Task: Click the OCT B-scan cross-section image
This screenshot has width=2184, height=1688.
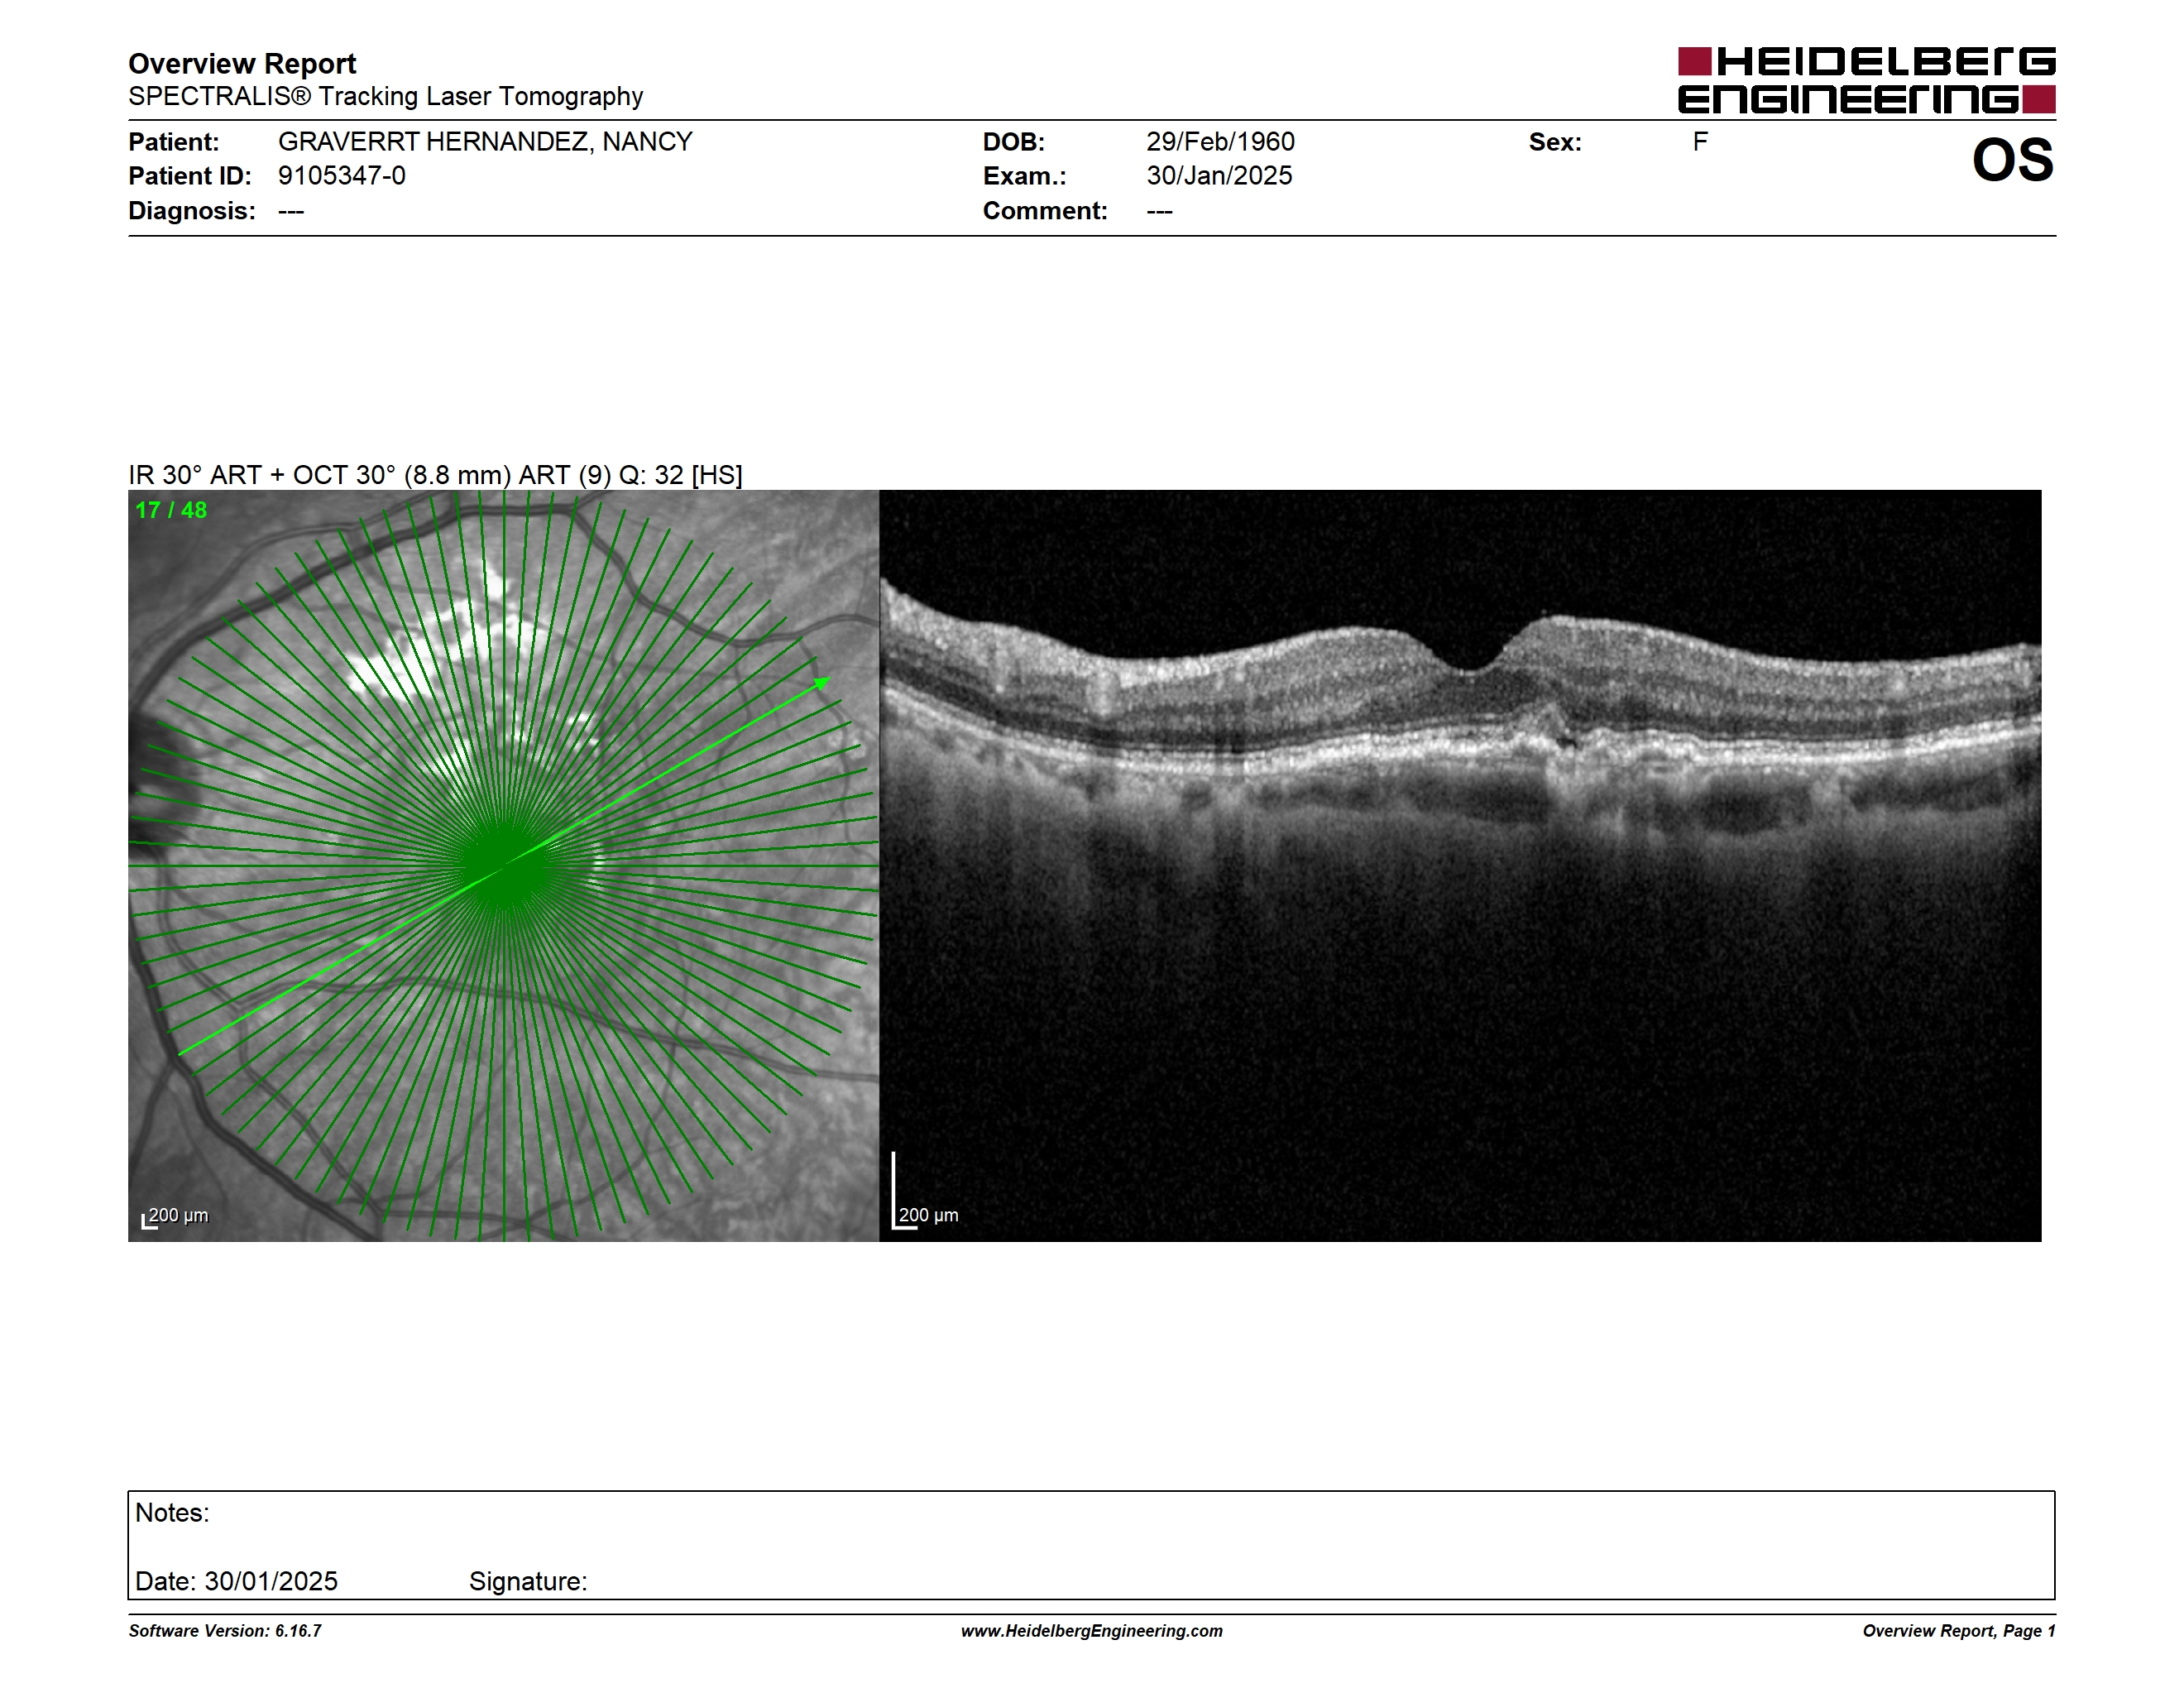Action: (x=1460, y=866)
